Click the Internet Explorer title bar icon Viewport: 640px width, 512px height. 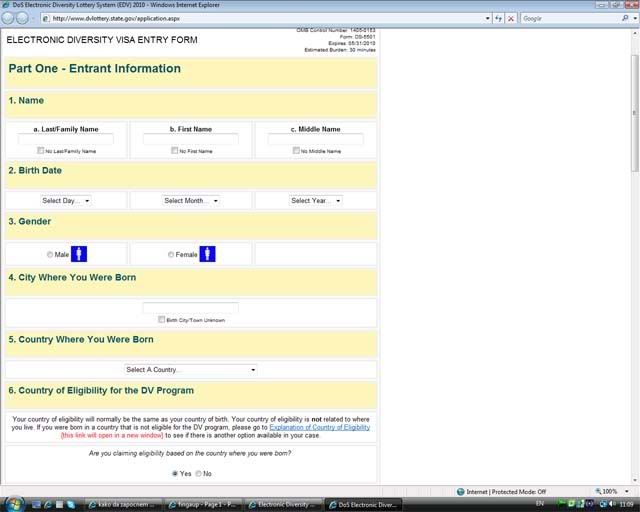[x=5, y=5]
